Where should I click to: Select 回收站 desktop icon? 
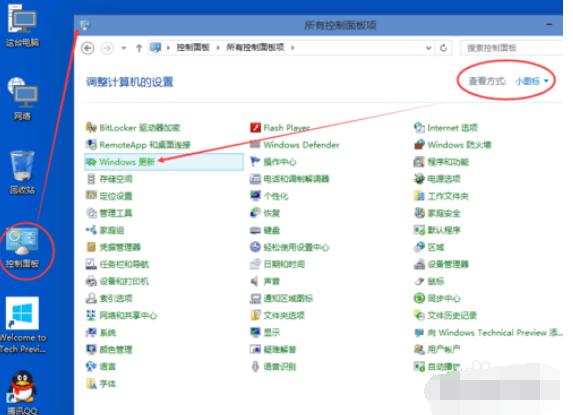tap(23, 172)
